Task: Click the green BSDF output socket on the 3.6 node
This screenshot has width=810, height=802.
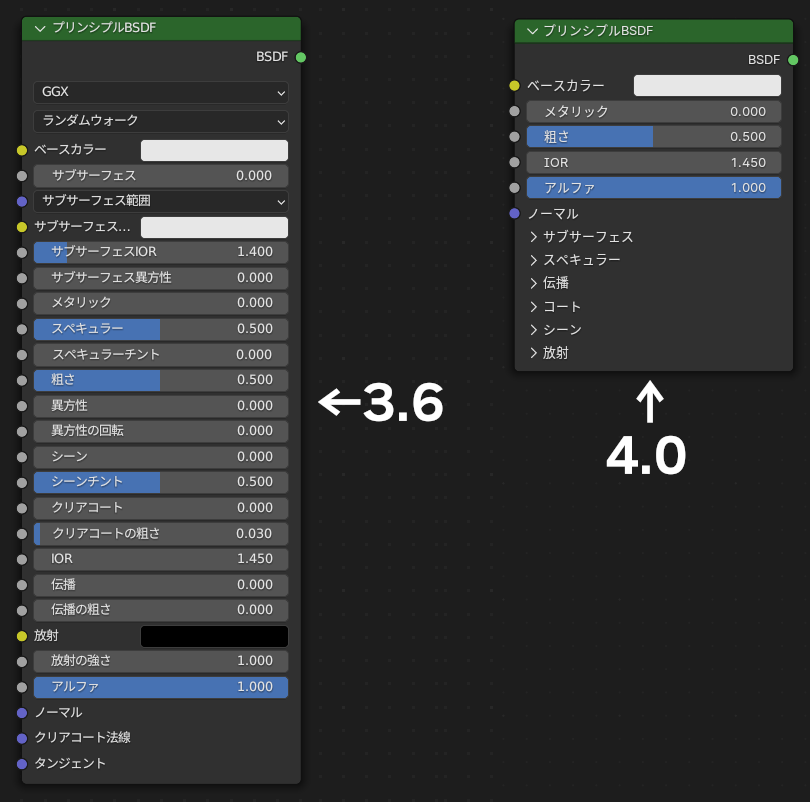Action: (x=299, y=57)
